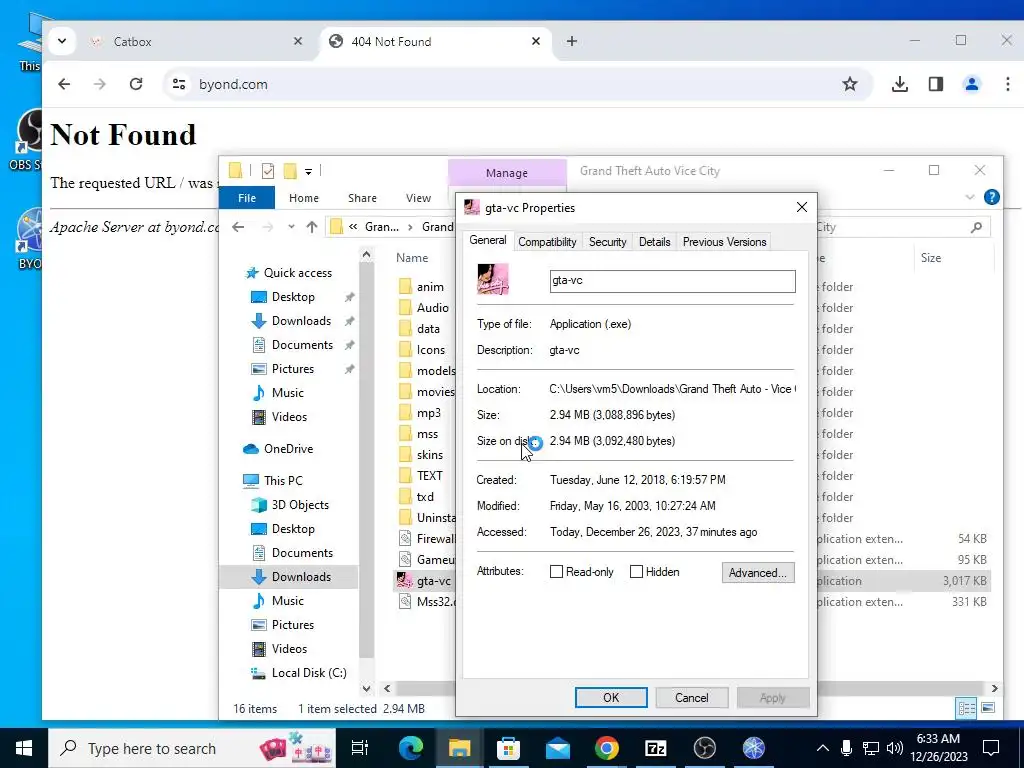Viewport: 1024px width, 768px height.
Task: Confirm Properties dialog with OK
Action: [x=611, y=697]
